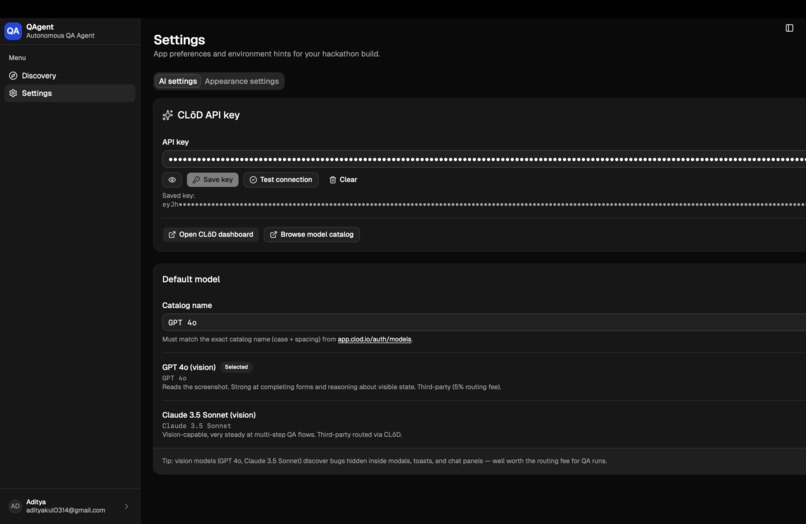This screenshot has width=806, height=524.
Task: Click the Settings page heading
Action: click(x=179, y=40)
